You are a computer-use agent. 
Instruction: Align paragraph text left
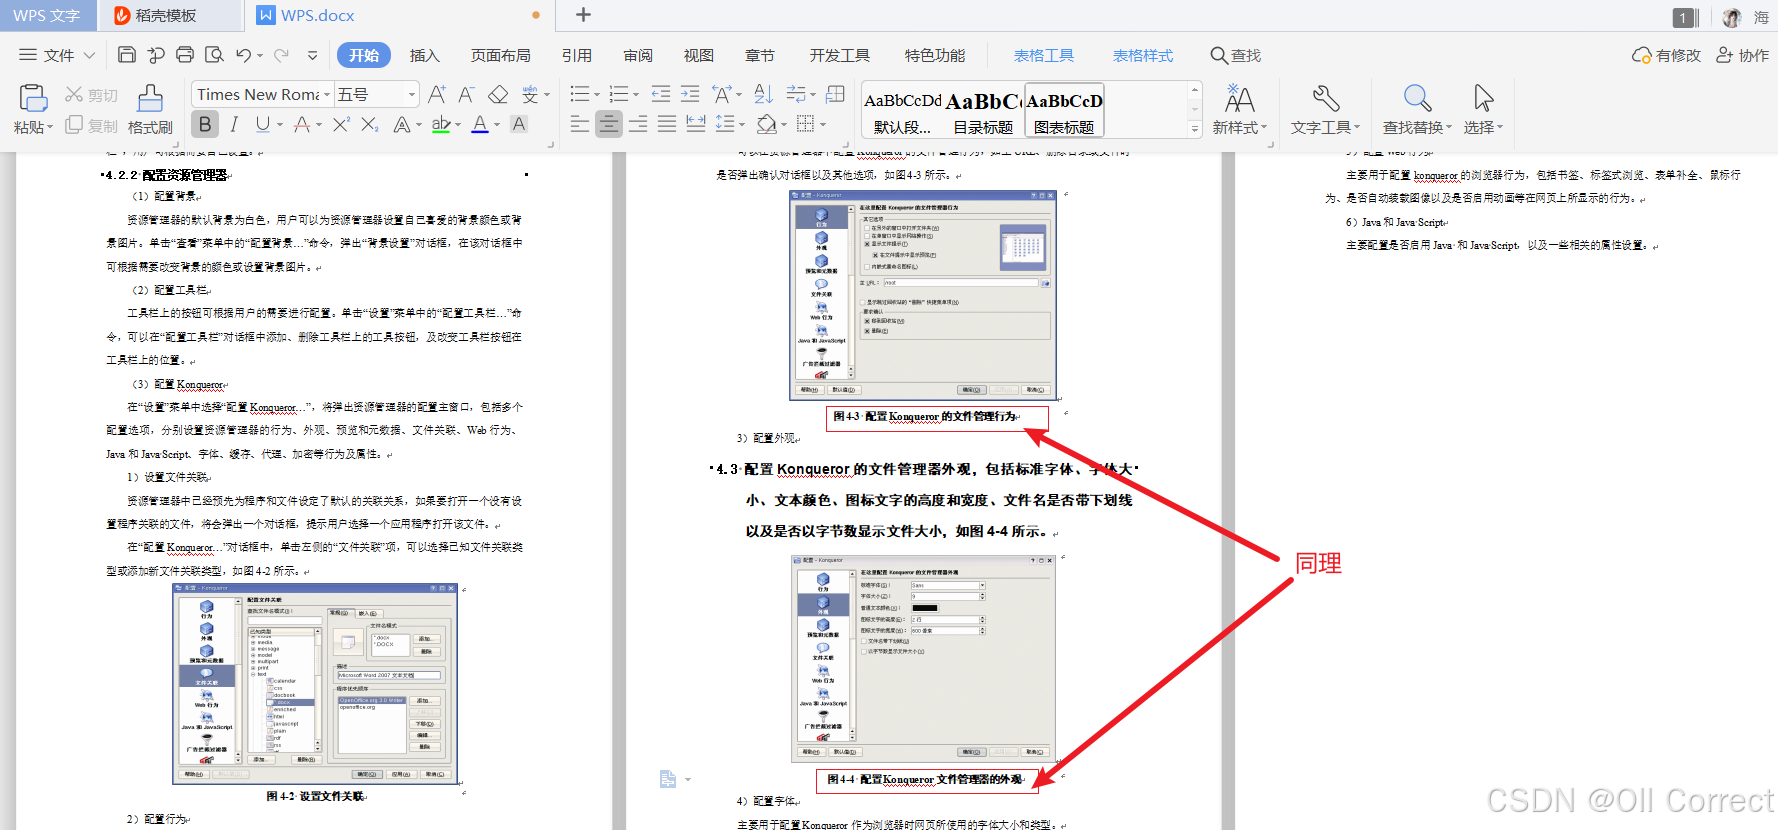pos(580,124)
